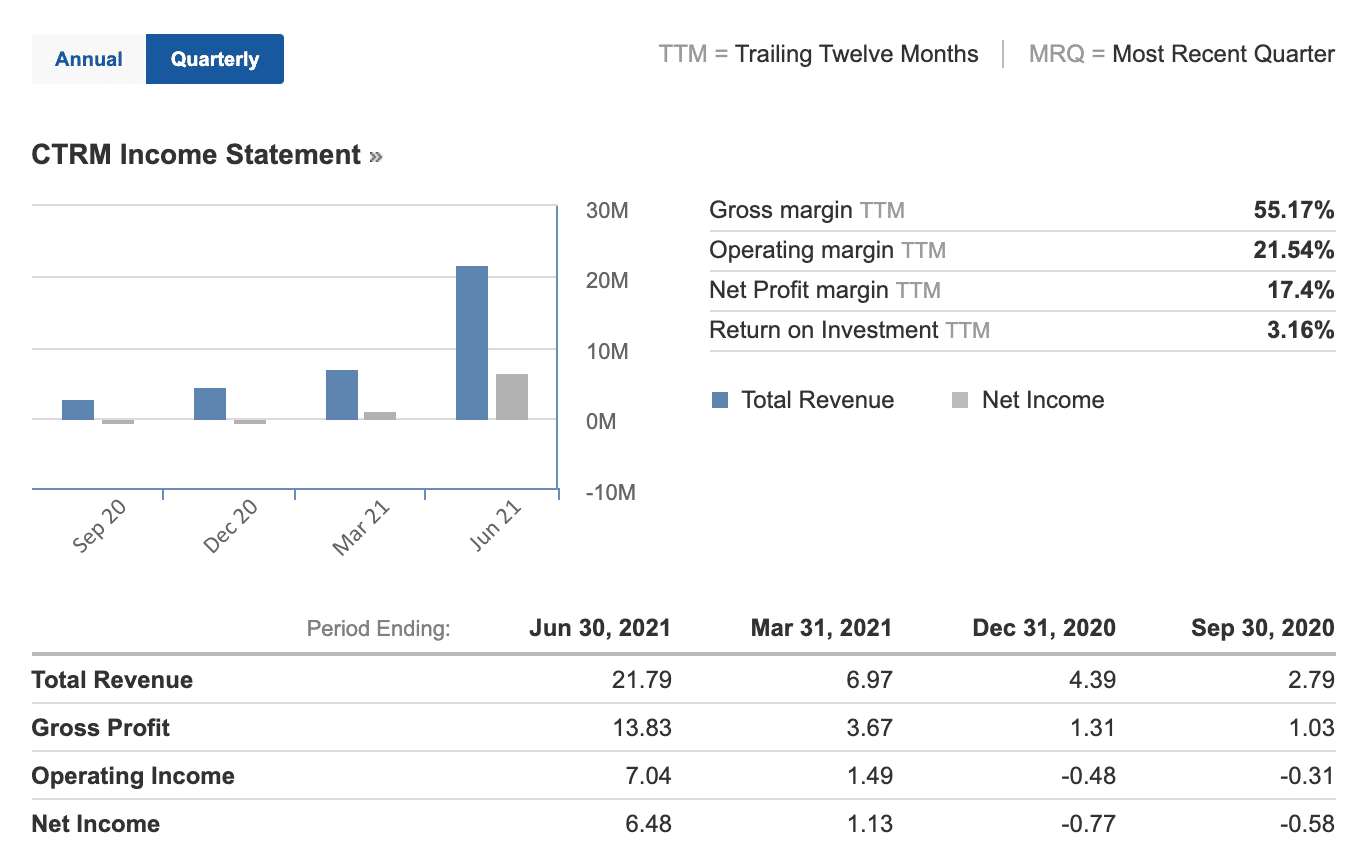Click the double-arrow icon beside CTRM Income Statement

(376, 156)
